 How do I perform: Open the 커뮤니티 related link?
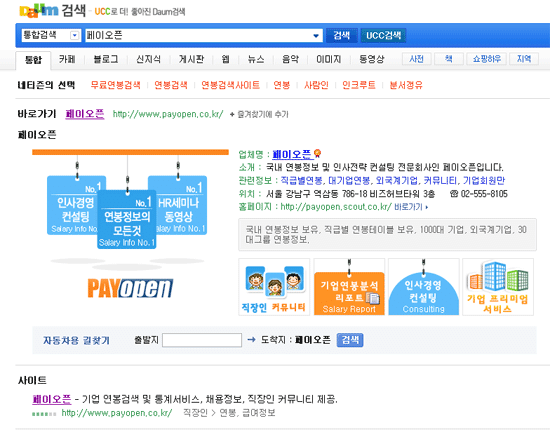440,181
